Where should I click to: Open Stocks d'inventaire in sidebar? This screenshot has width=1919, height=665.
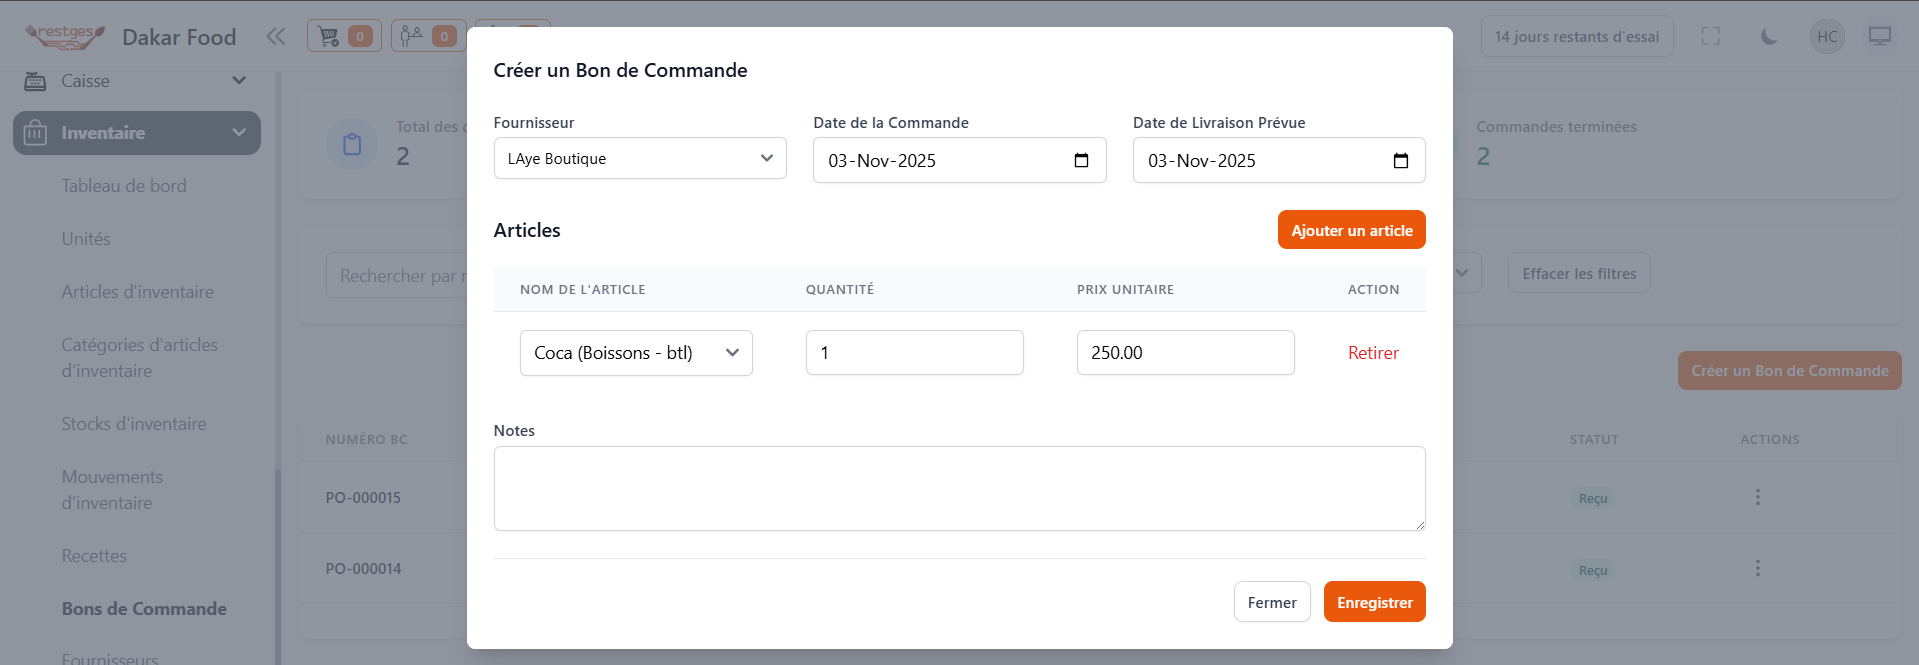point(134,424)
